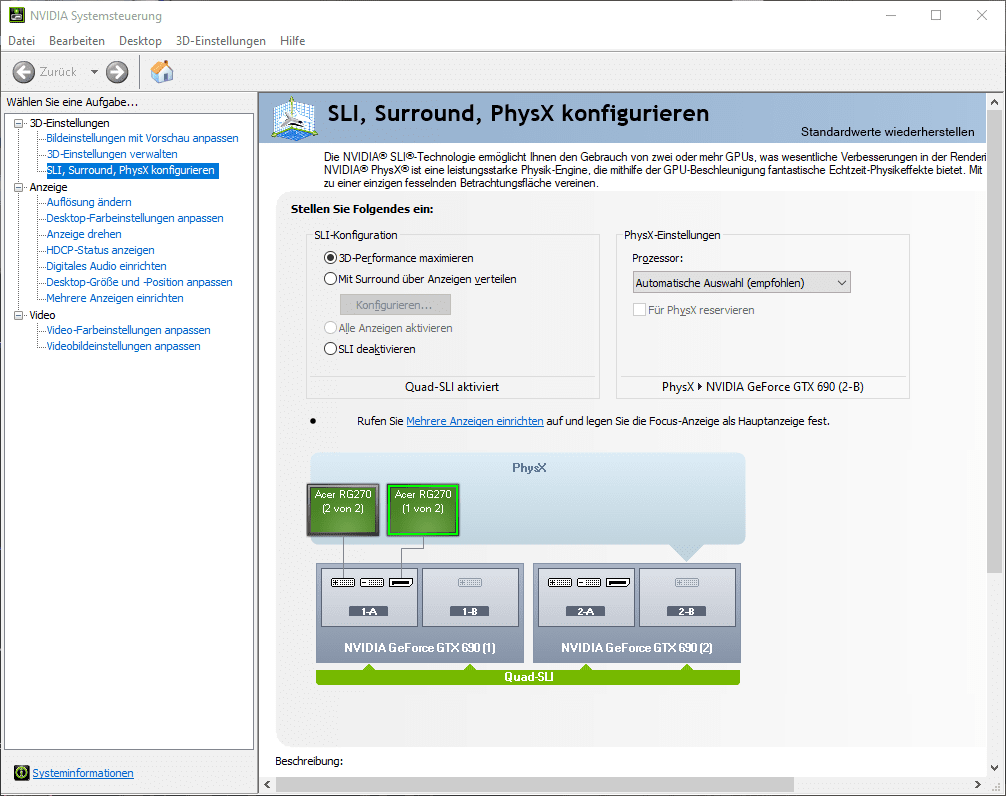Click the vertical scrollbar thumb

pyautogui.click(x=994, y=341)
